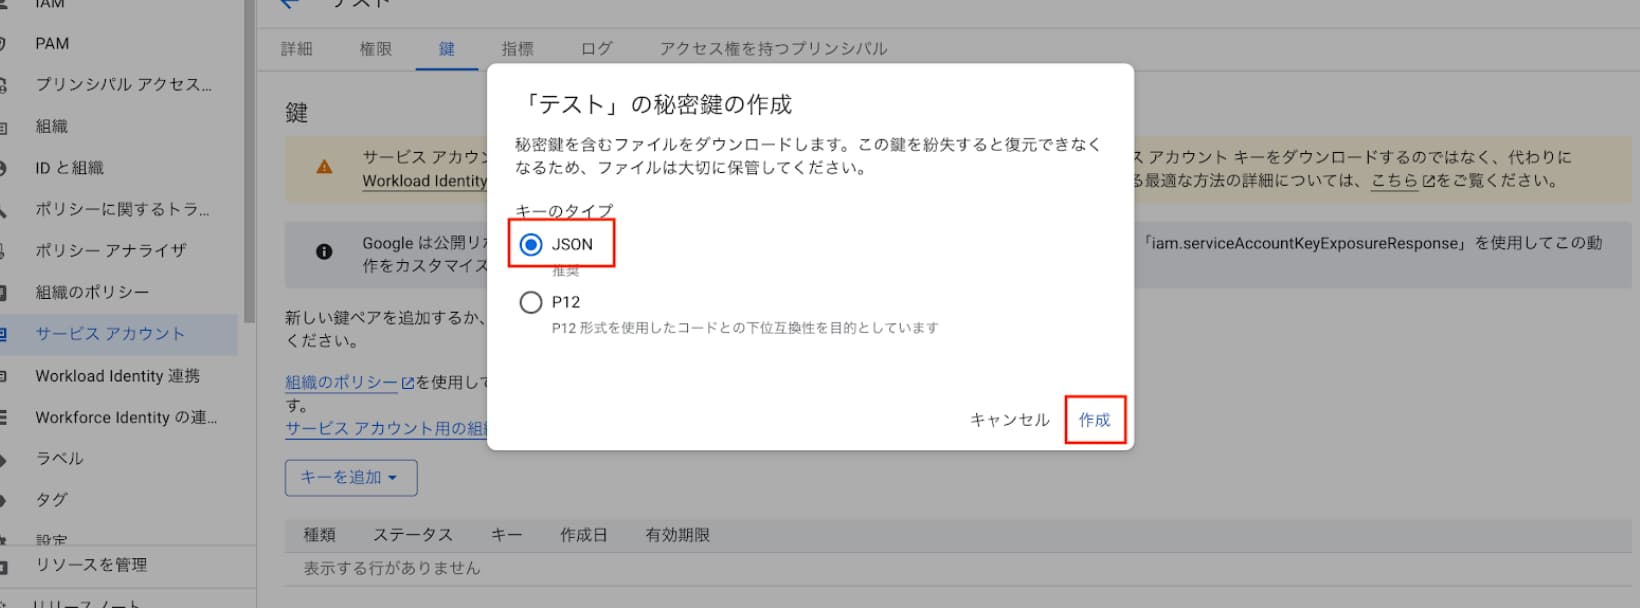Sort the table by the 作成日 column header
The height and width of the screenshot is (608, 1640).
click(x=583, y=535)
